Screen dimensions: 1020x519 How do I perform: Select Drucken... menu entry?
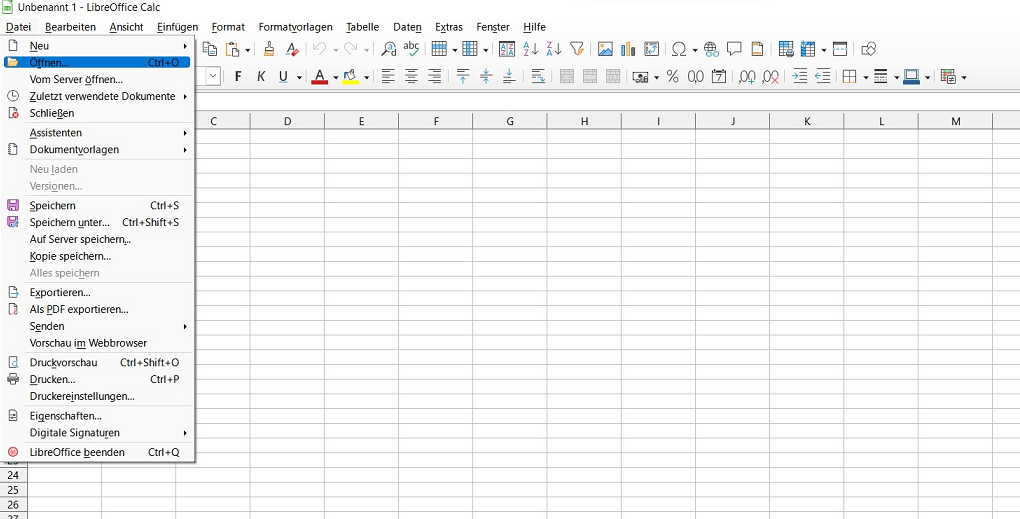tap(97, 379)
